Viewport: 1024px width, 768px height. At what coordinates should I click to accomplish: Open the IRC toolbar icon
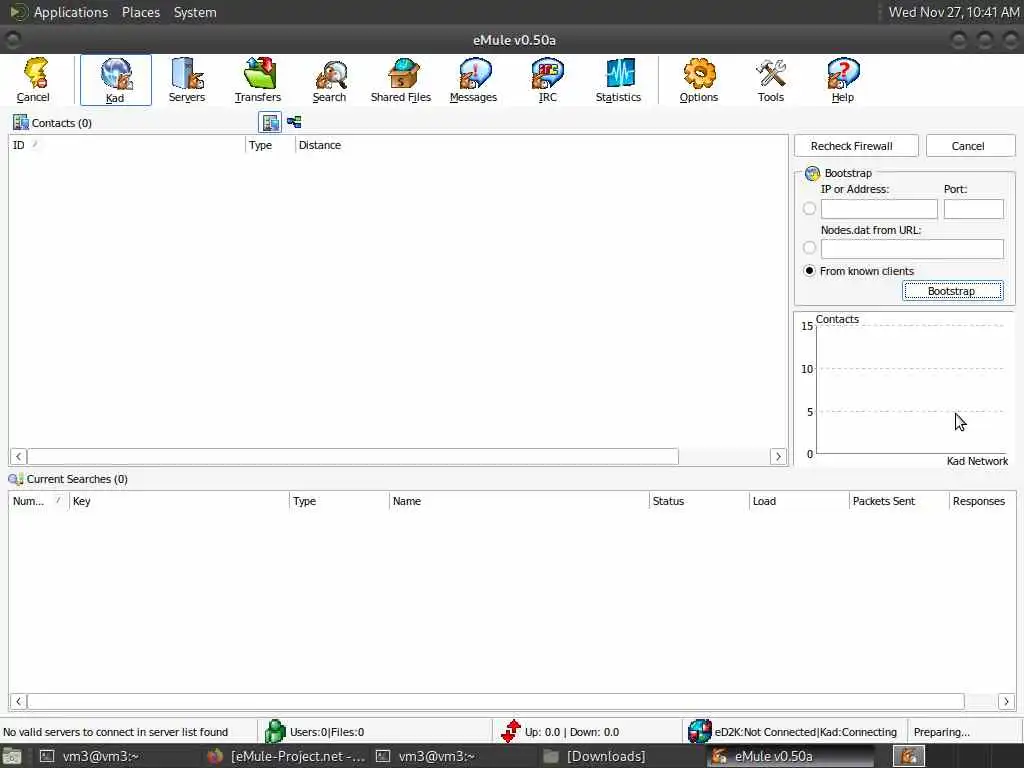click(547, 80)
